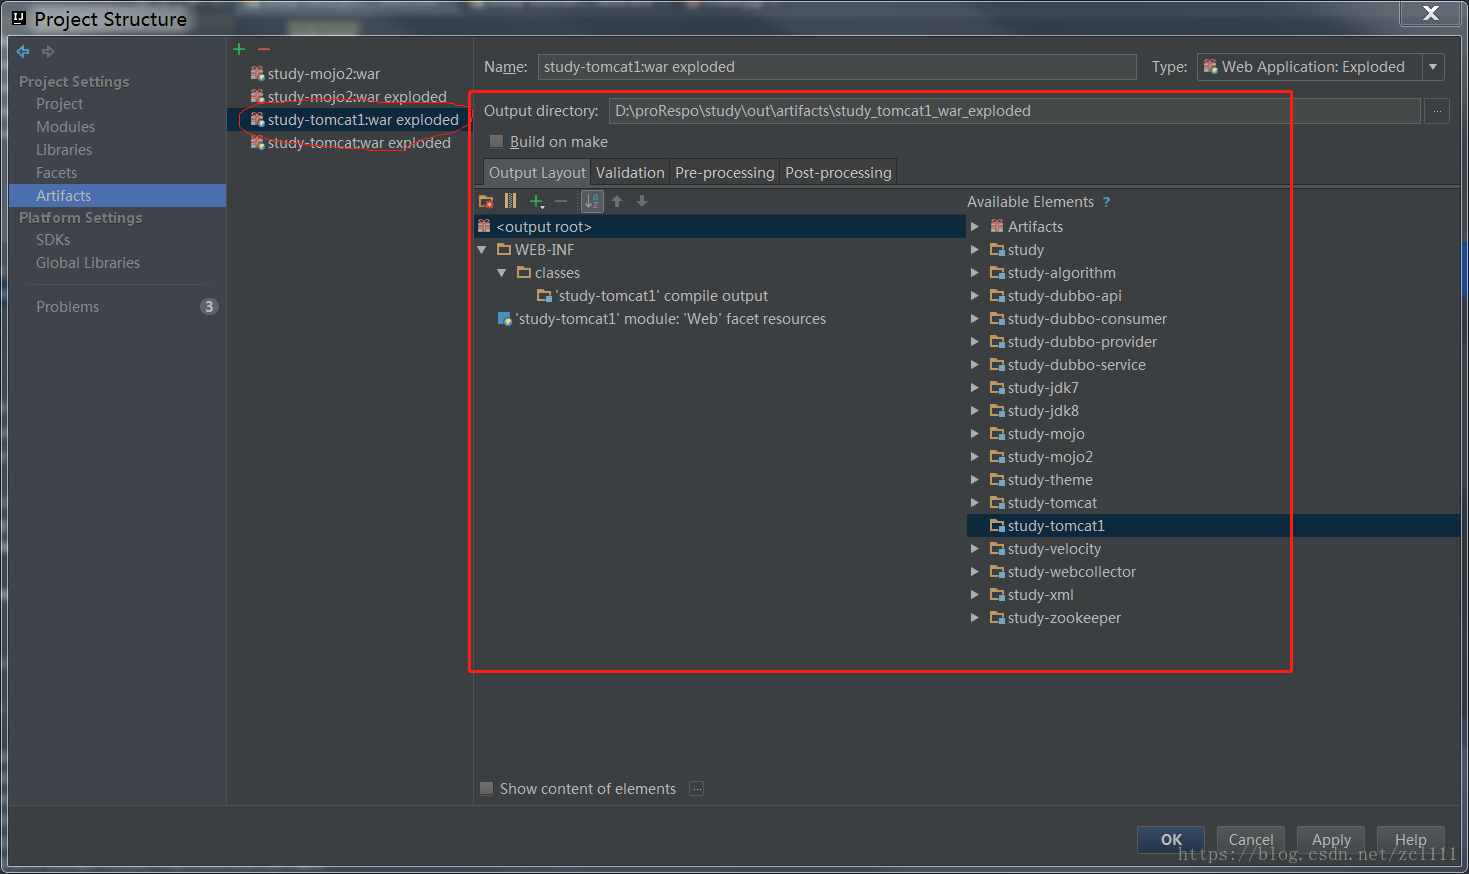Select the classes folder in layout tree

click(x=557, y=273)
